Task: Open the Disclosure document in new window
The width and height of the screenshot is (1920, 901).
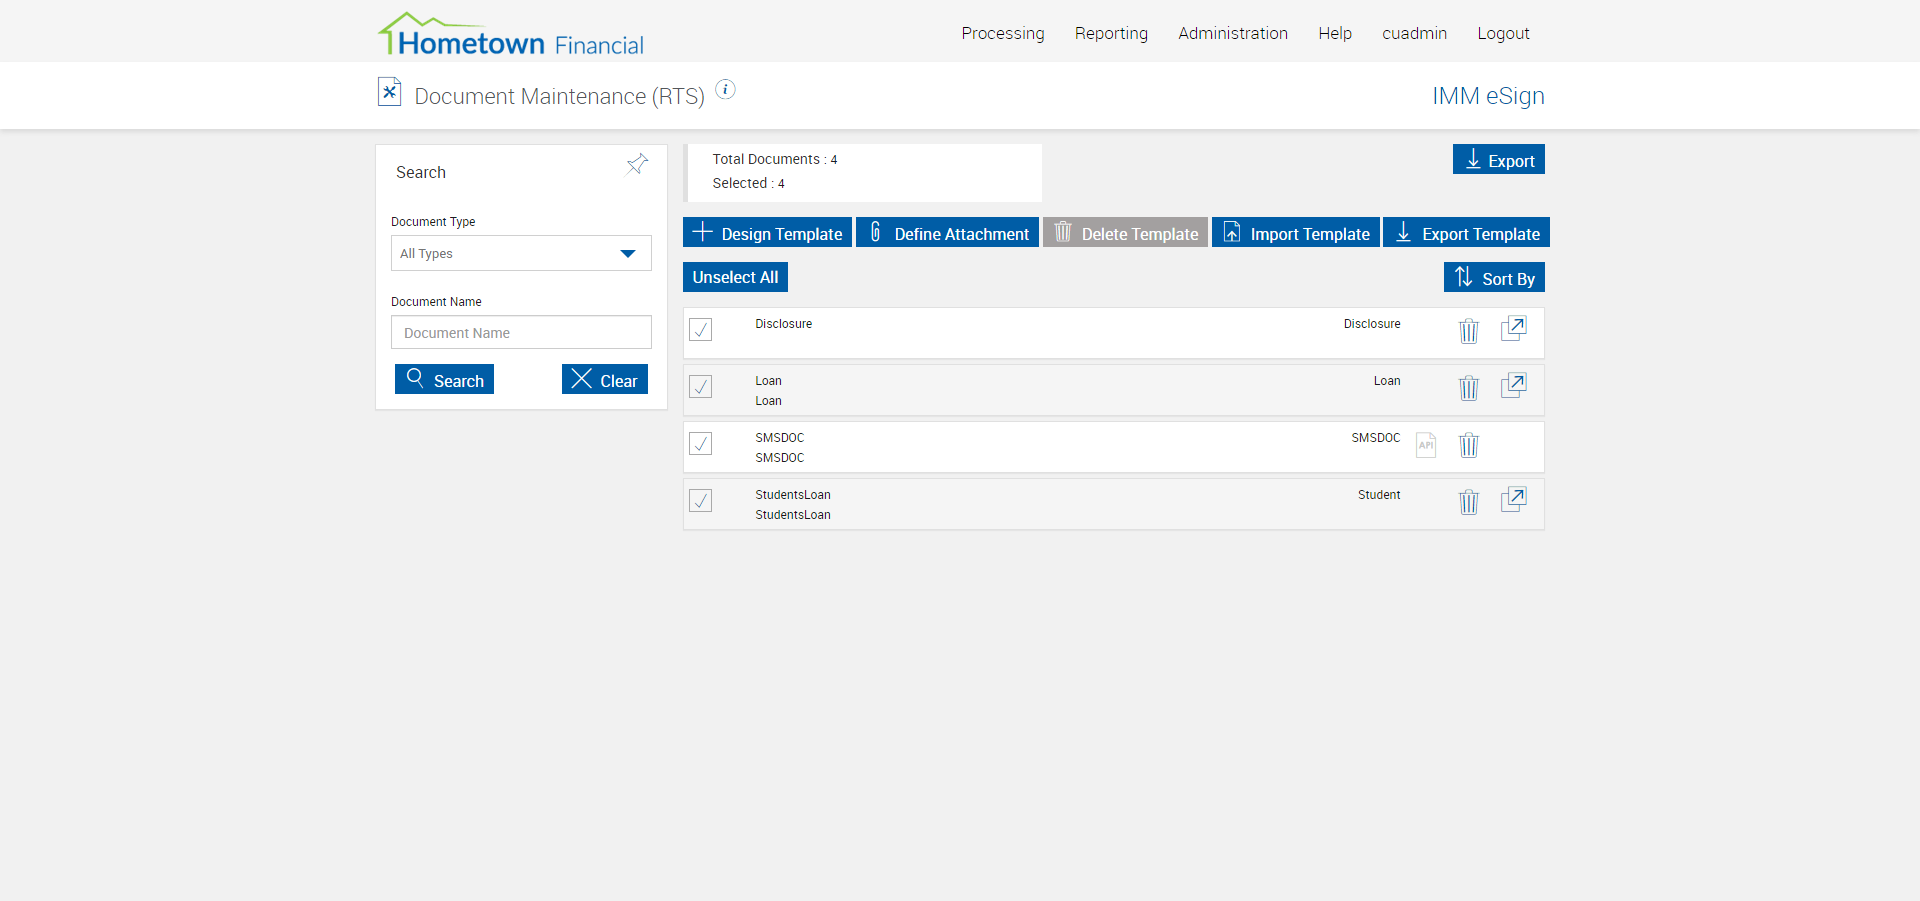Action: (x=1514, y=329)
